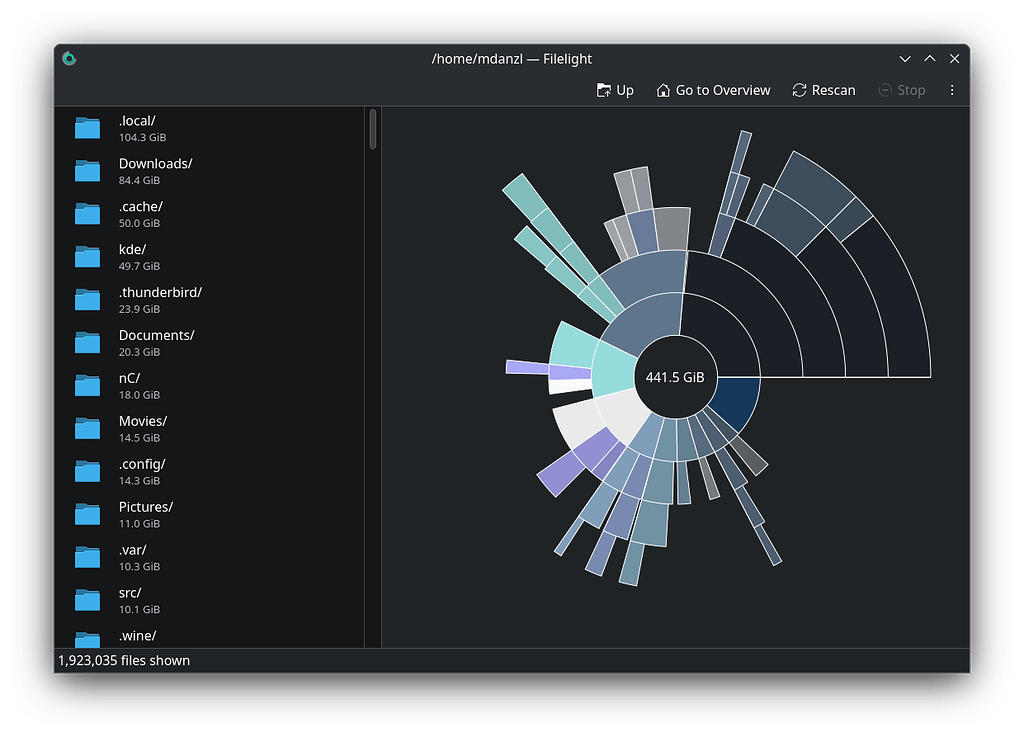The height and width of the screenshot is (736, 1024).
Task: Open the three-dot overflow menu
Action: click(x=952, y=90)
